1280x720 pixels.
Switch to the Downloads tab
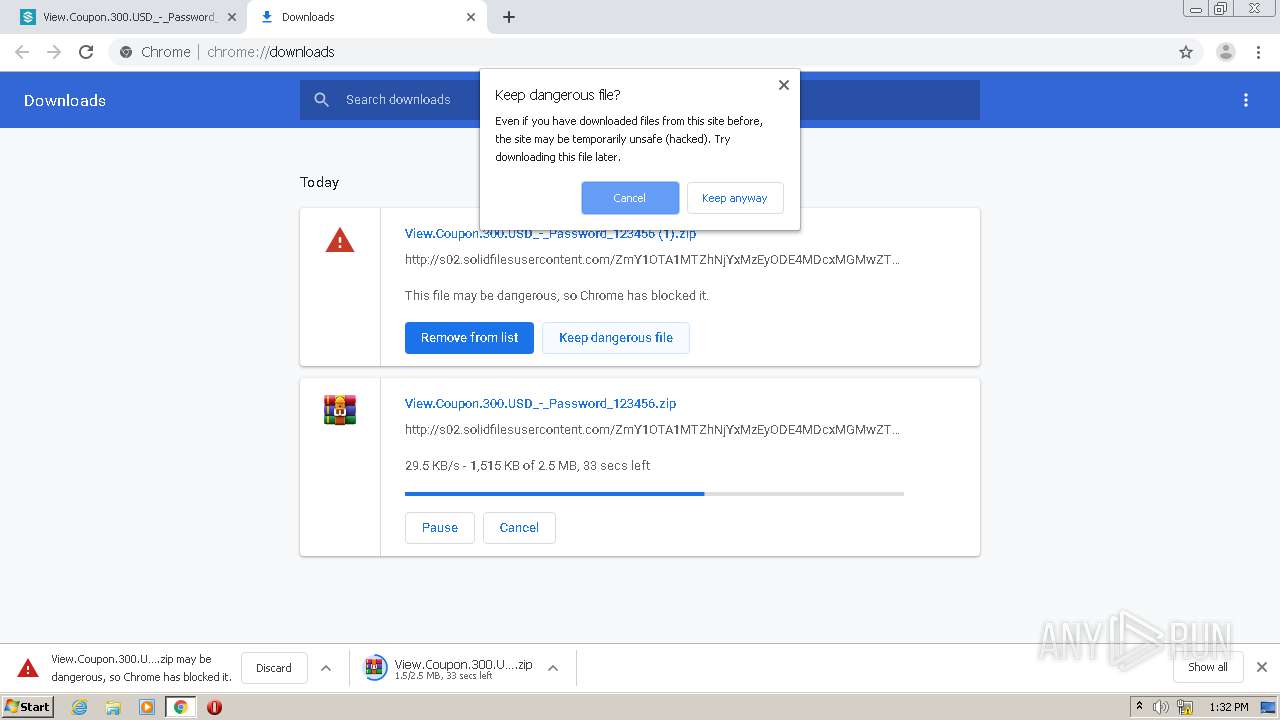click(366, 17)
